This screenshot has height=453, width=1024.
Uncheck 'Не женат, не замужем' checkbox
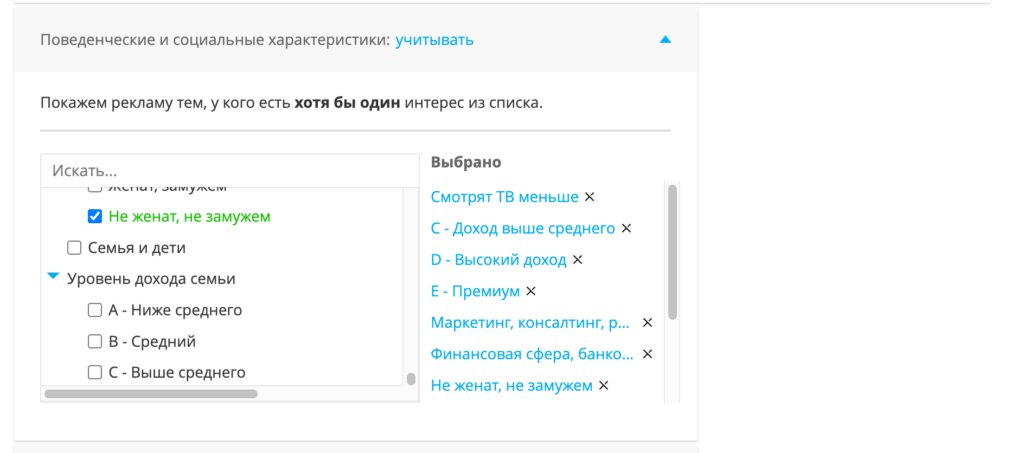coord(95,216)
